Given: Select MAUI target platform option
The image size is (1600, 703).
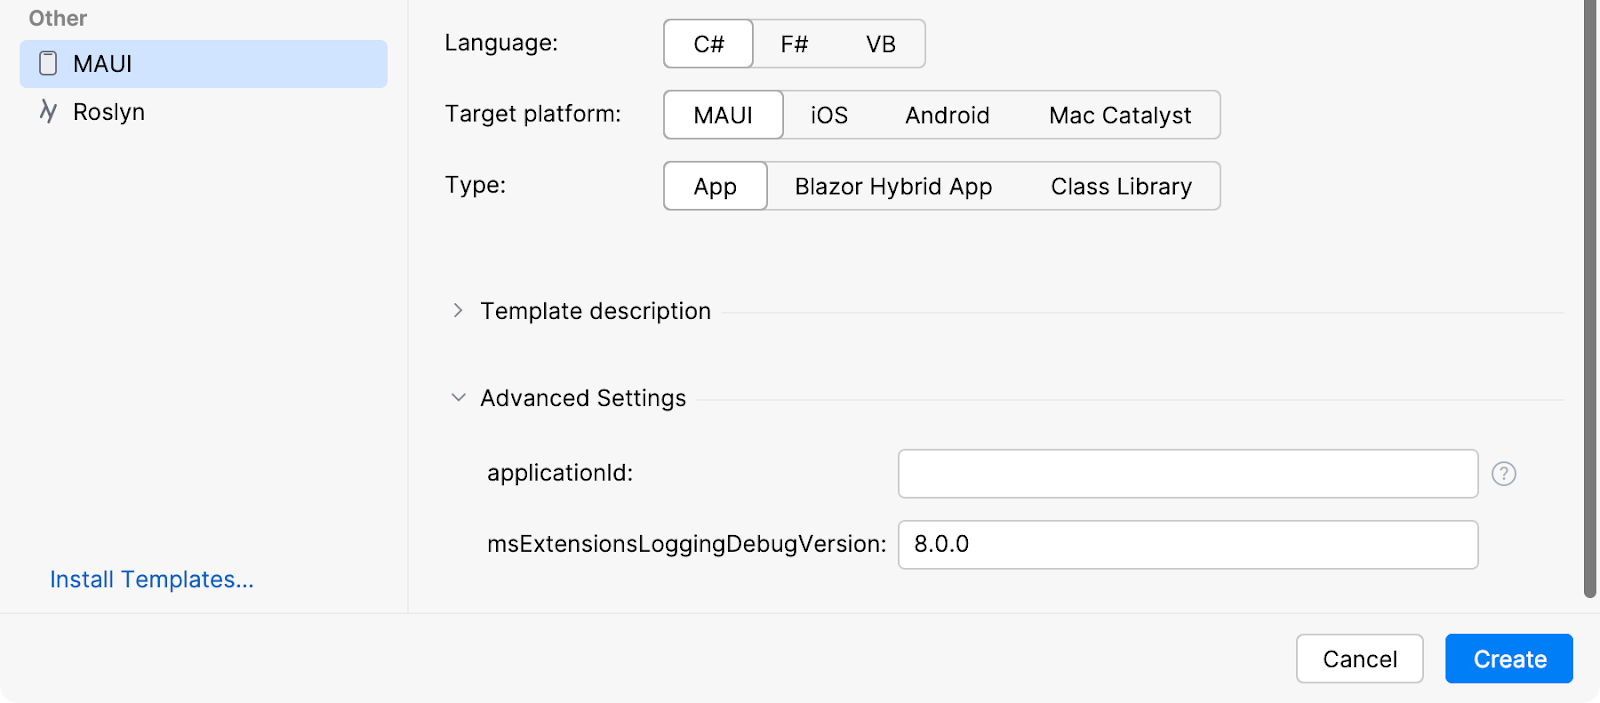Looking at the screenshot, I should [x=722, y=115].
